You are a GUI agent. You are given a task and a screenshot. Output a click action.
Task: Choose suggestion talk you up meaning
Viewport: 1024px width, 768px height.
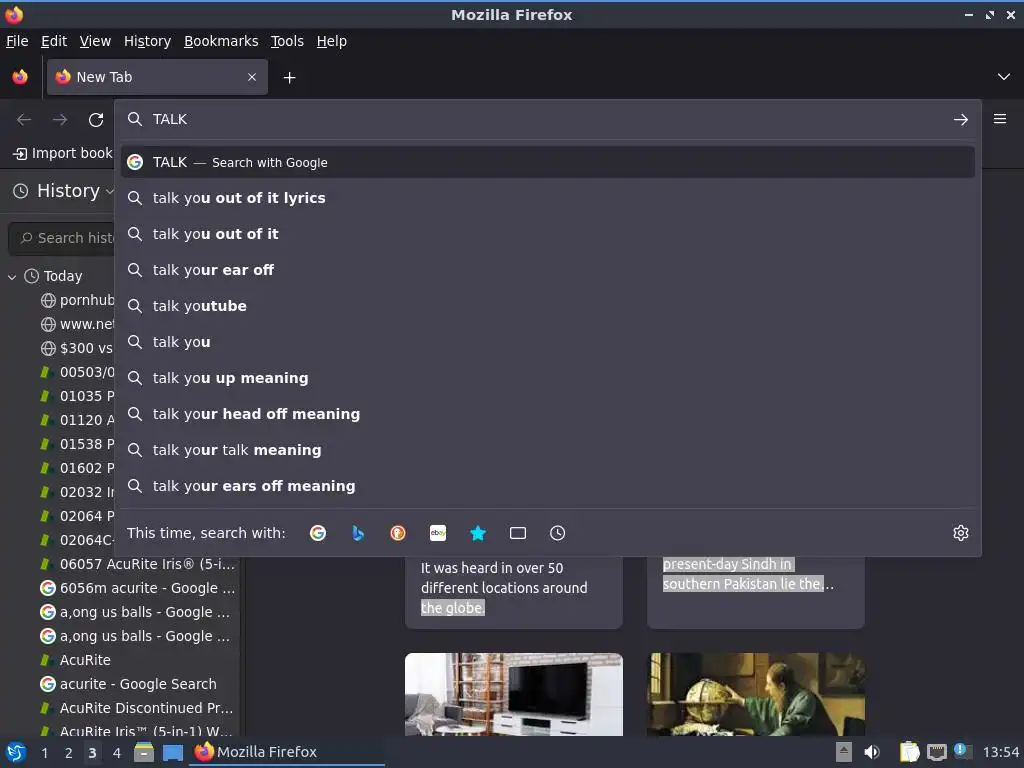coord(547,377)
